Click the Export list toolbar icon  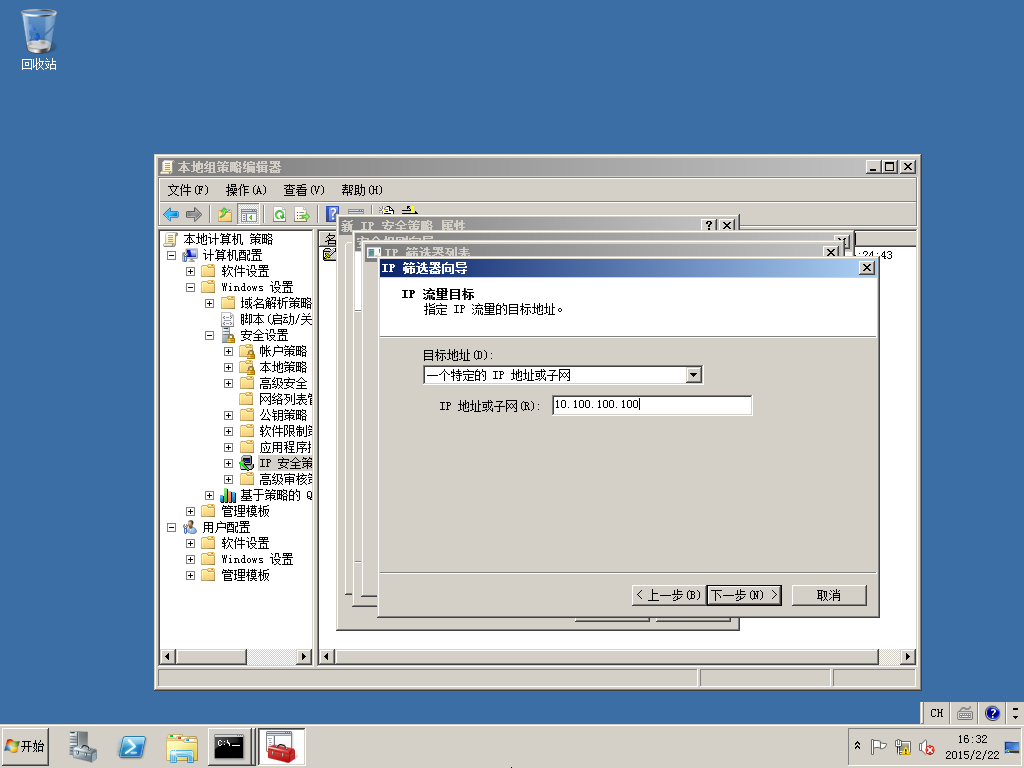click(302, 214)
